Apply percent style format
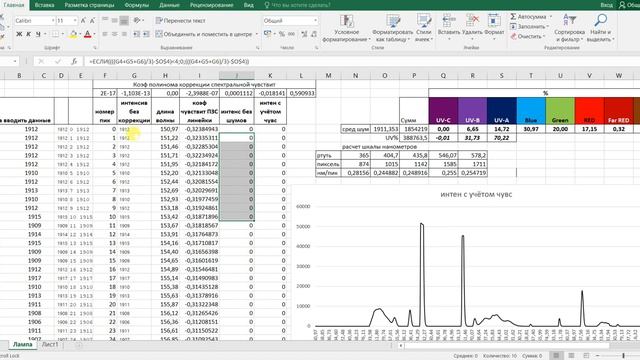The image size is (640, 360). (x=282, y=34)
